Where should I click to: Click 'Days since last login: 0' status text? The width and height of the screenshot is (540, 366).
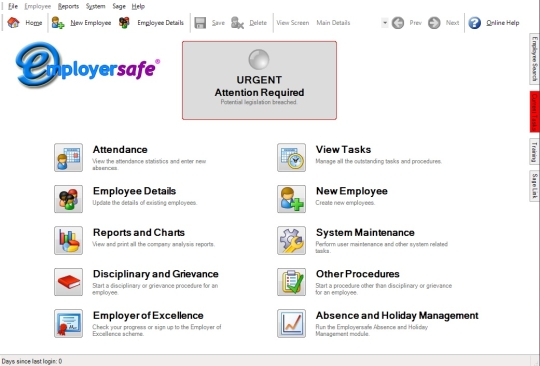pos(32,361)
